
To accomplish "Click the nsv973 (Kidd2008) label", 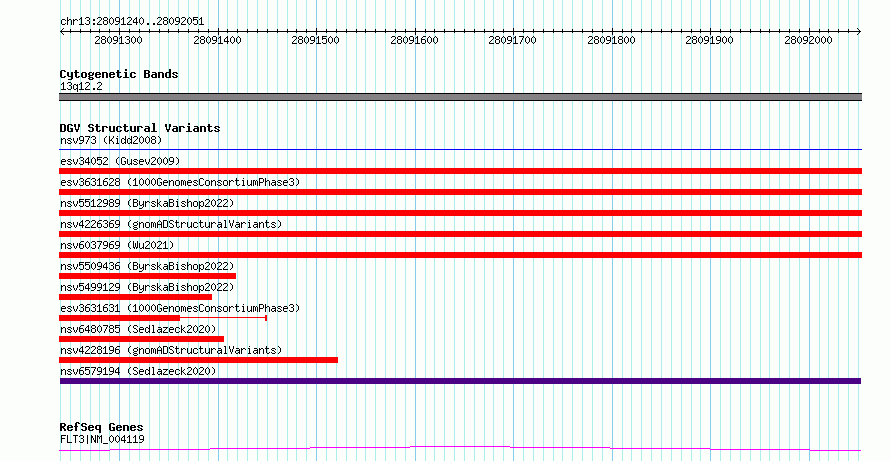I will click(111, 140).
